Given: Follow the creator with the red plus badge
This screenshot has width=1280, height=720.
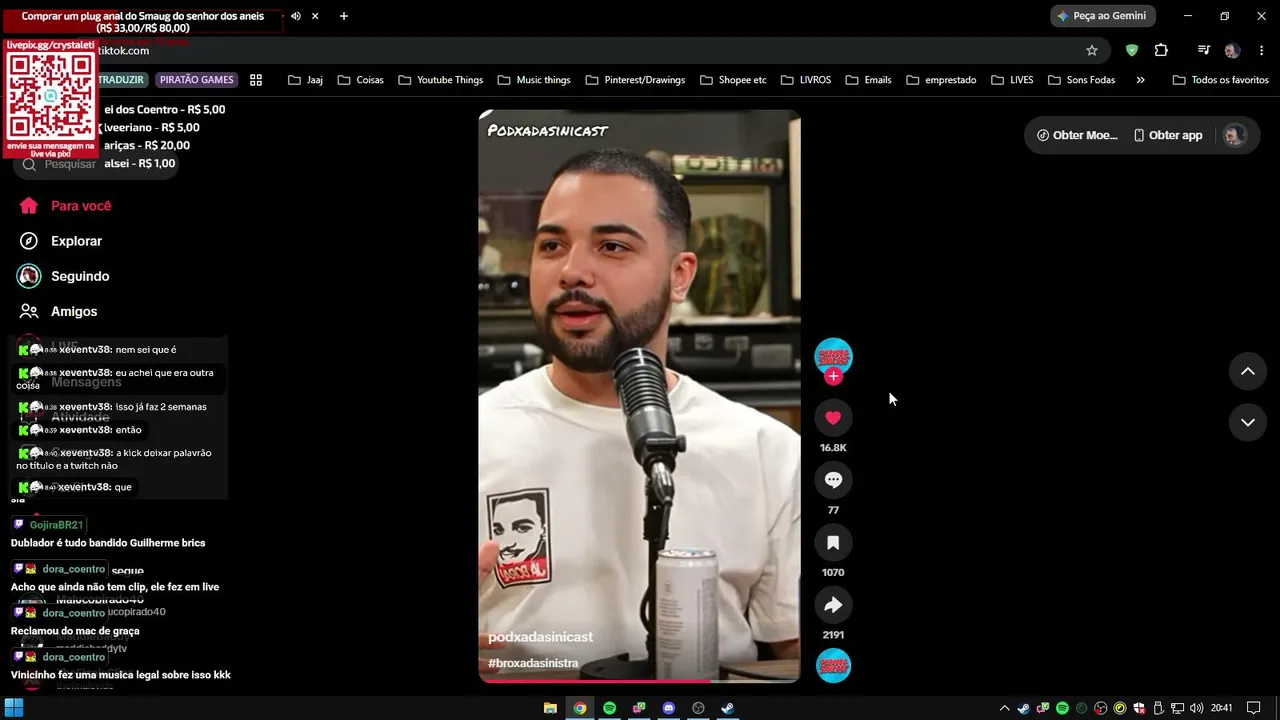Looking at the screenshot, I should tap(833, 376).
